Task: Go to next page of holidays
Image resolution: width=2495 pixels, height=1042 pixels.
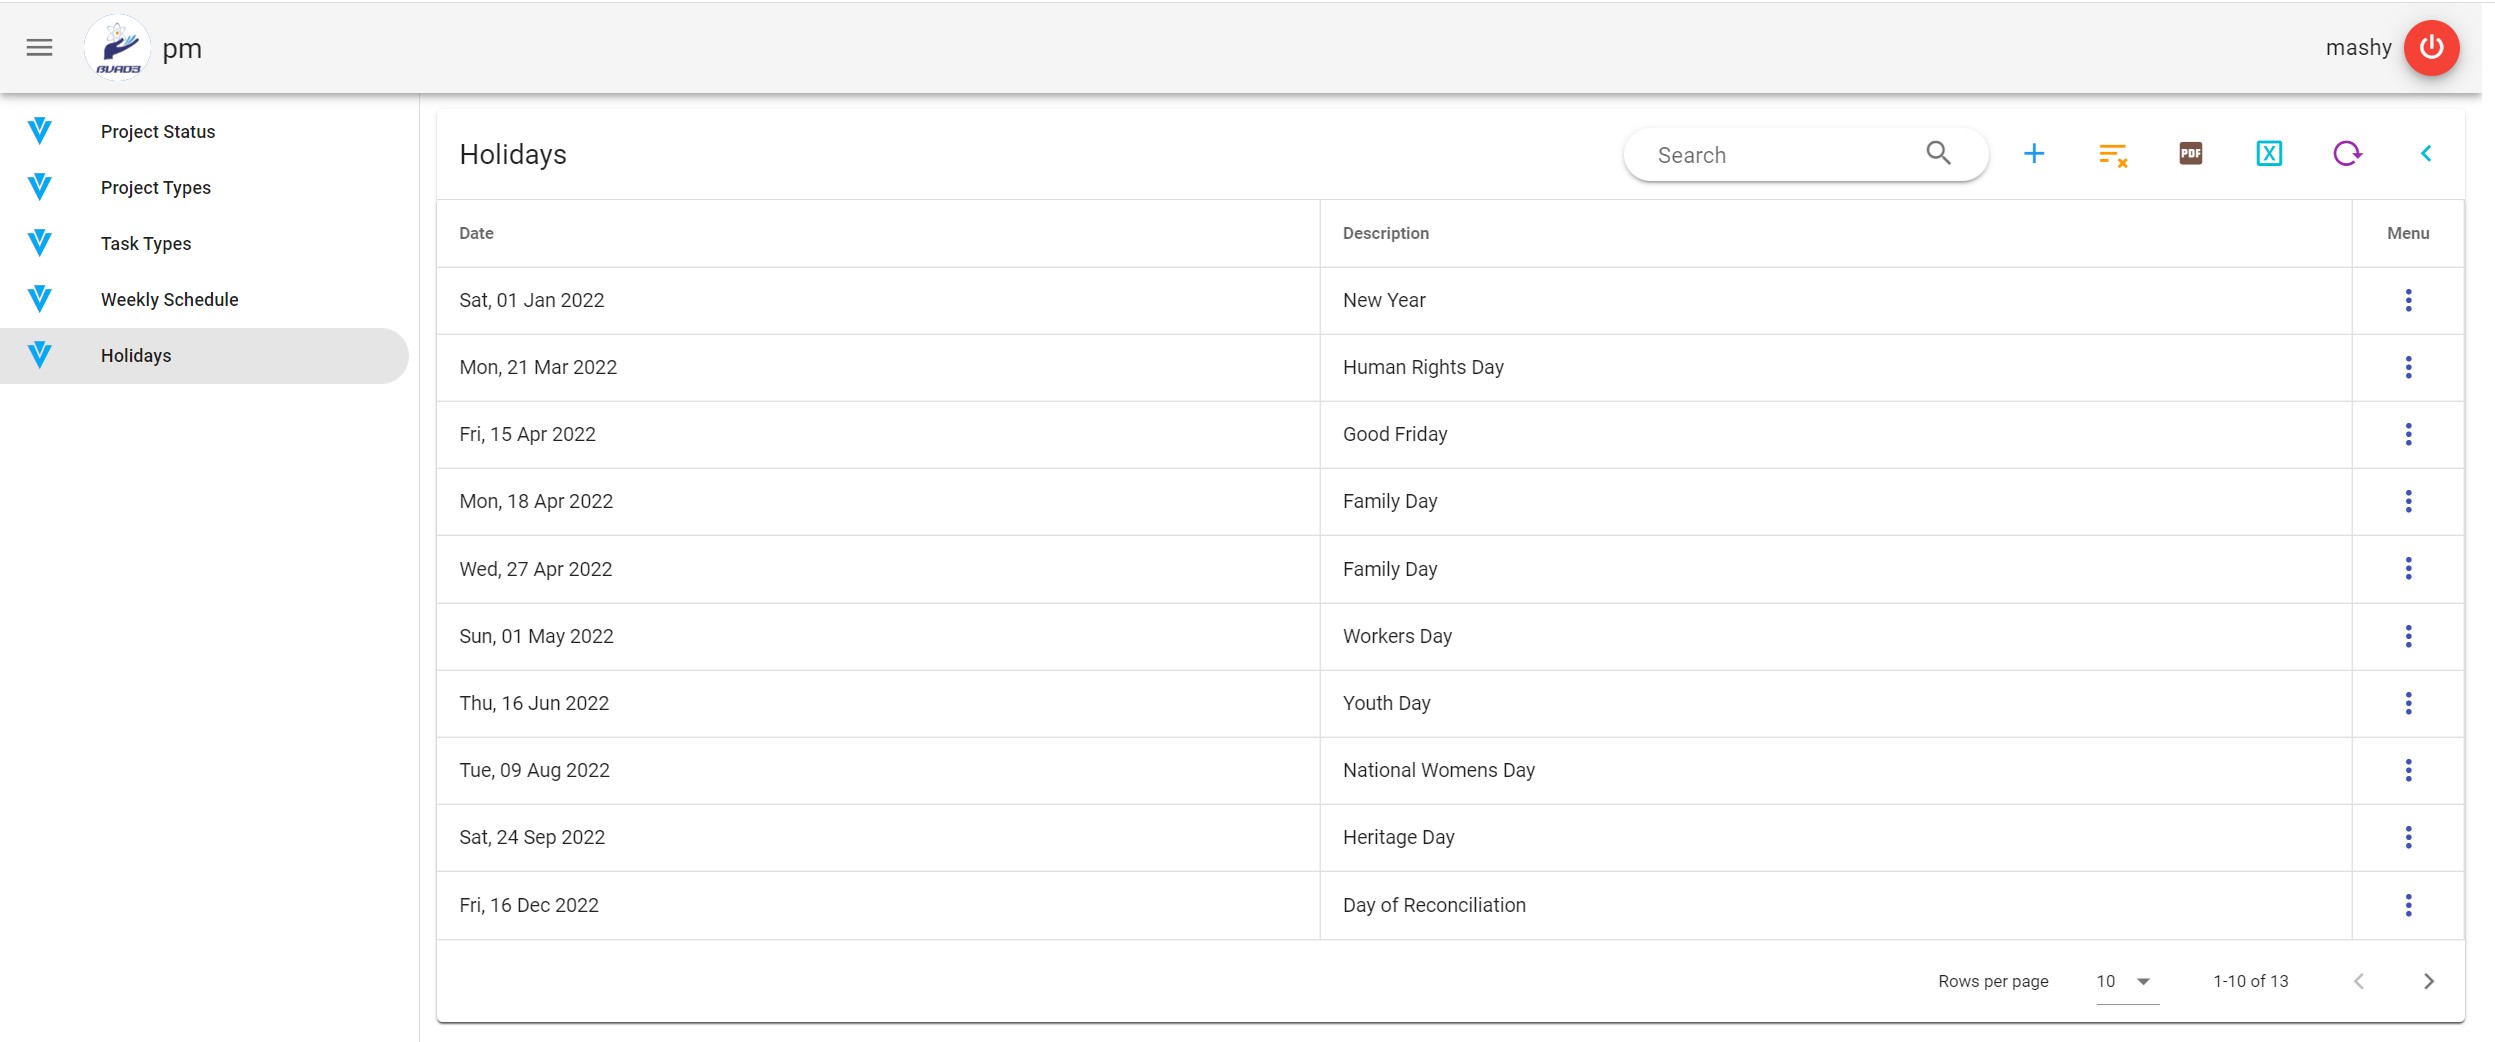Action: [2428, 981]
